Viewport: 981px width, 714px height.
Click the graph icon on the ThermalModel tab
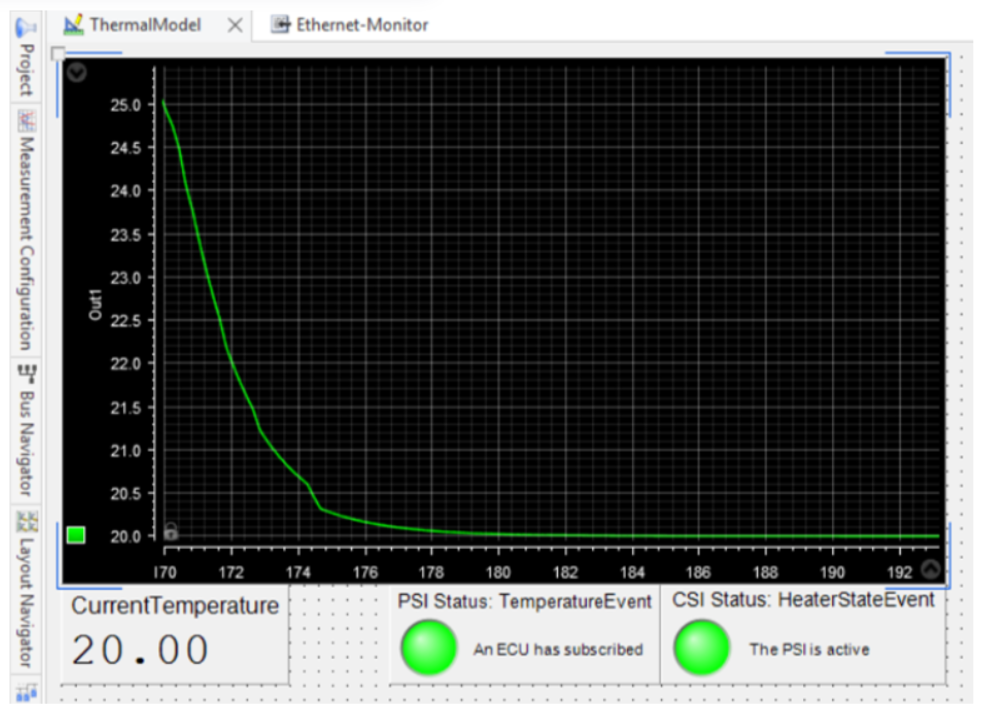[74, 24]
